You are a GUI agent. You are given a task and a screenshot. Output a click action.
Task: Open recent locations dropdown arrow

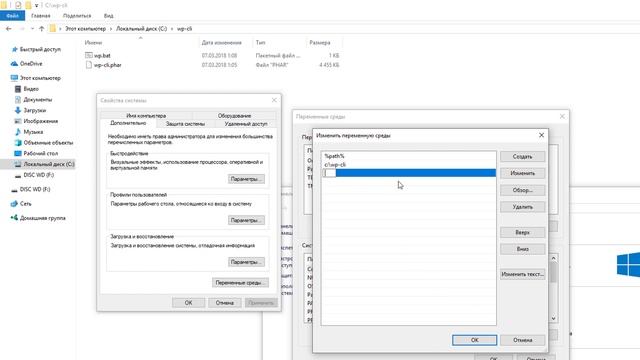32,29
